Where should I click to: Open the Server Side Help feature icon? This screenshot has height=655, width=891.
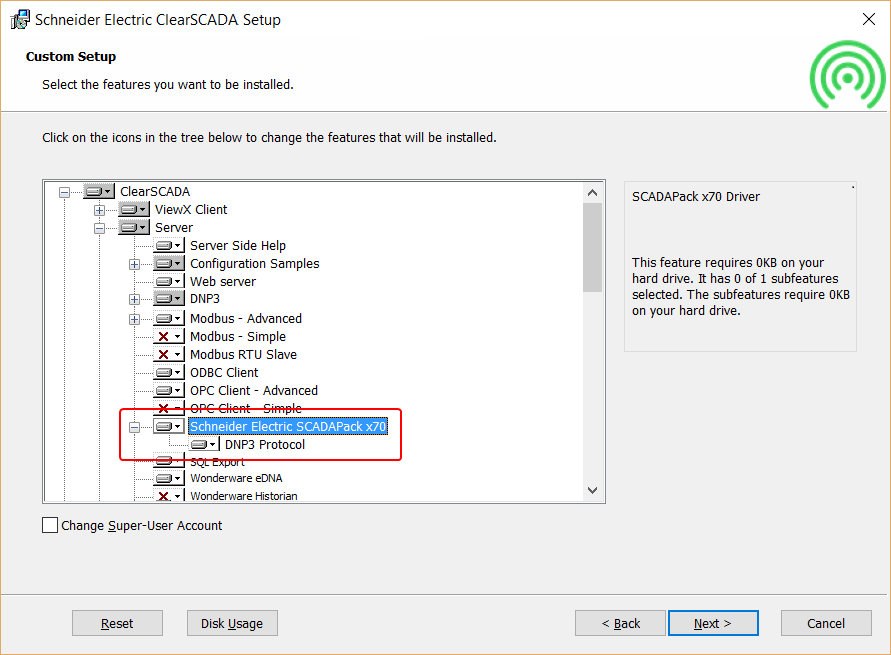169,245
